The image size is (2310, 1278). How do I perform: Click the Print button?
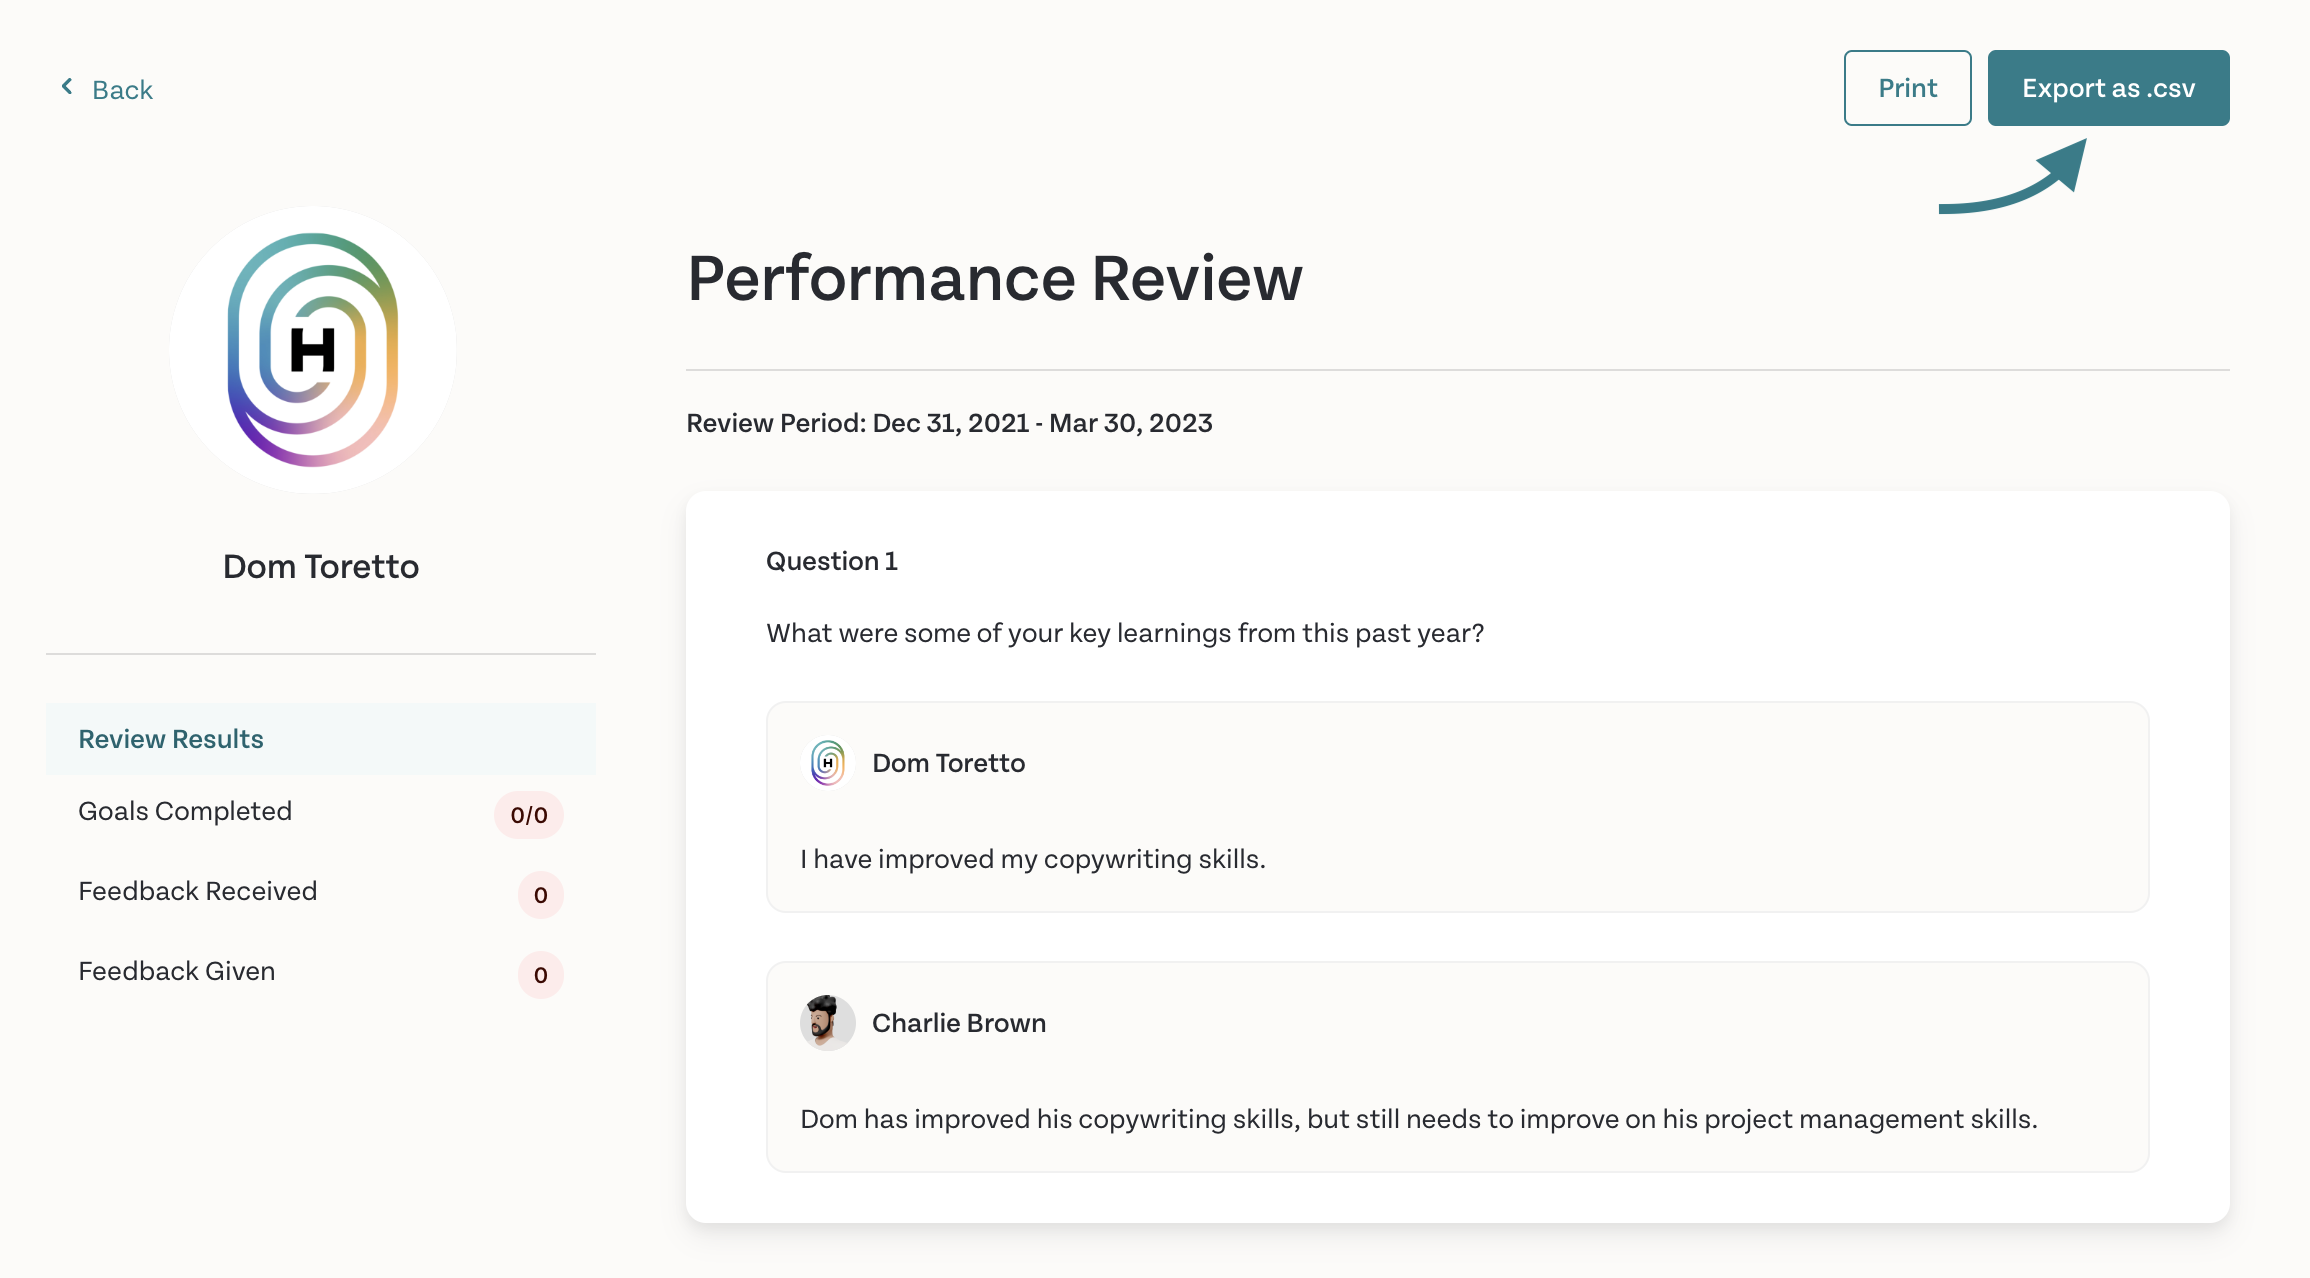click(1907, 88)
